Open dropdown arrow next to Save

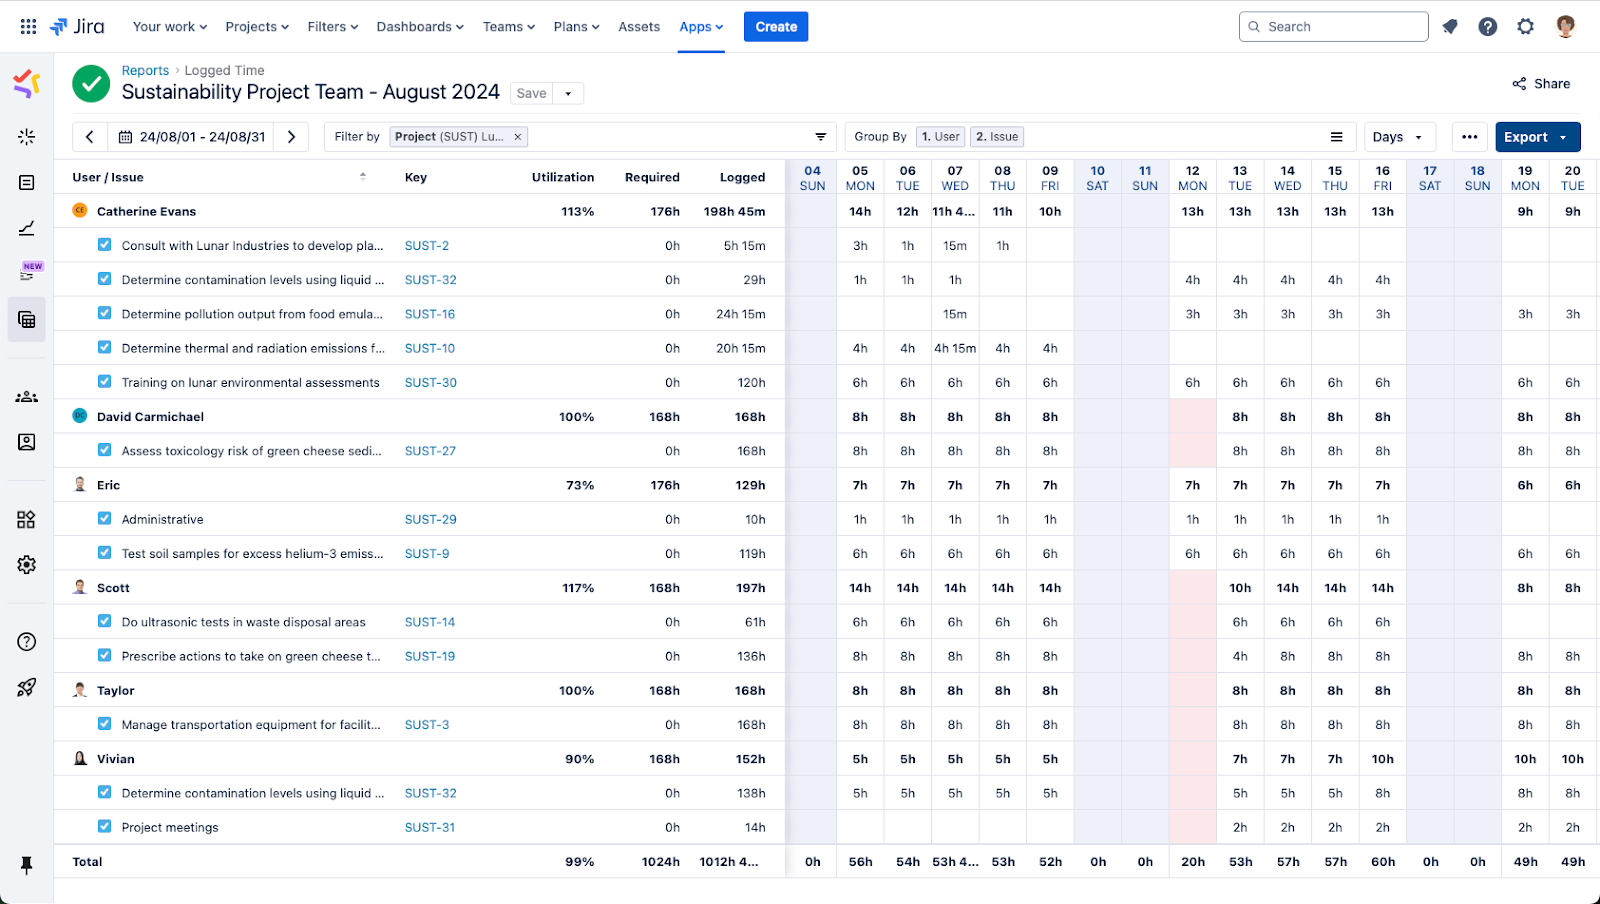568,94
